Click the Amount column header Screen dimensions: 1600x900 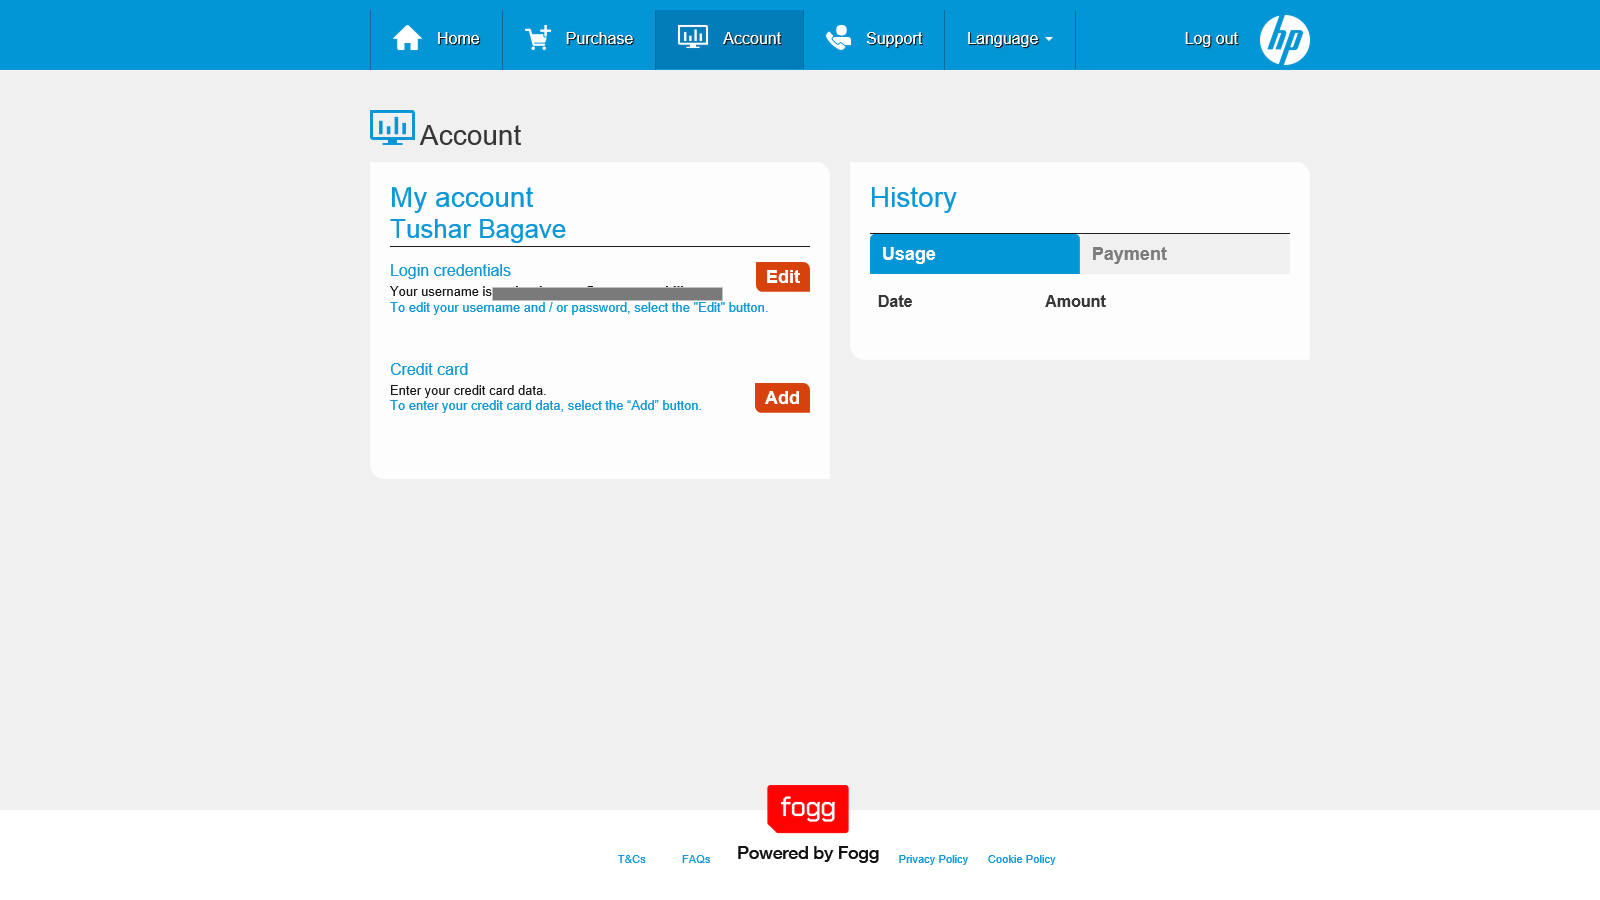coord(1075,301)
